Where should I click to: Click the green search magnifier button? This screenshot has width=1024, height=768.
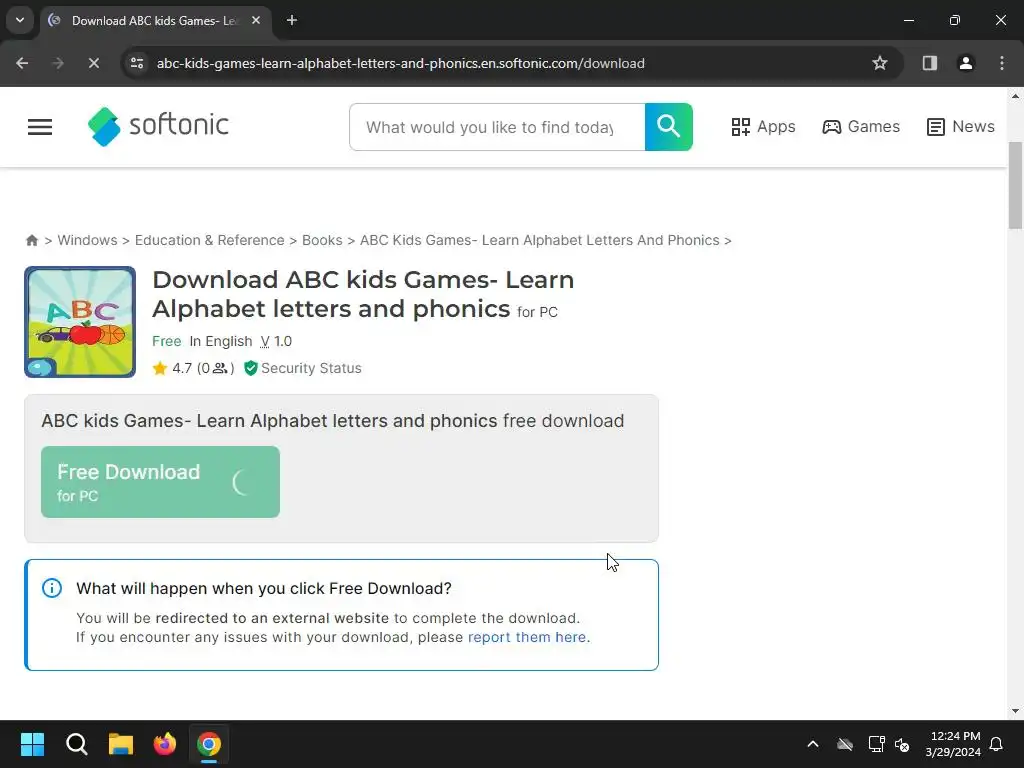pos(669,127)
